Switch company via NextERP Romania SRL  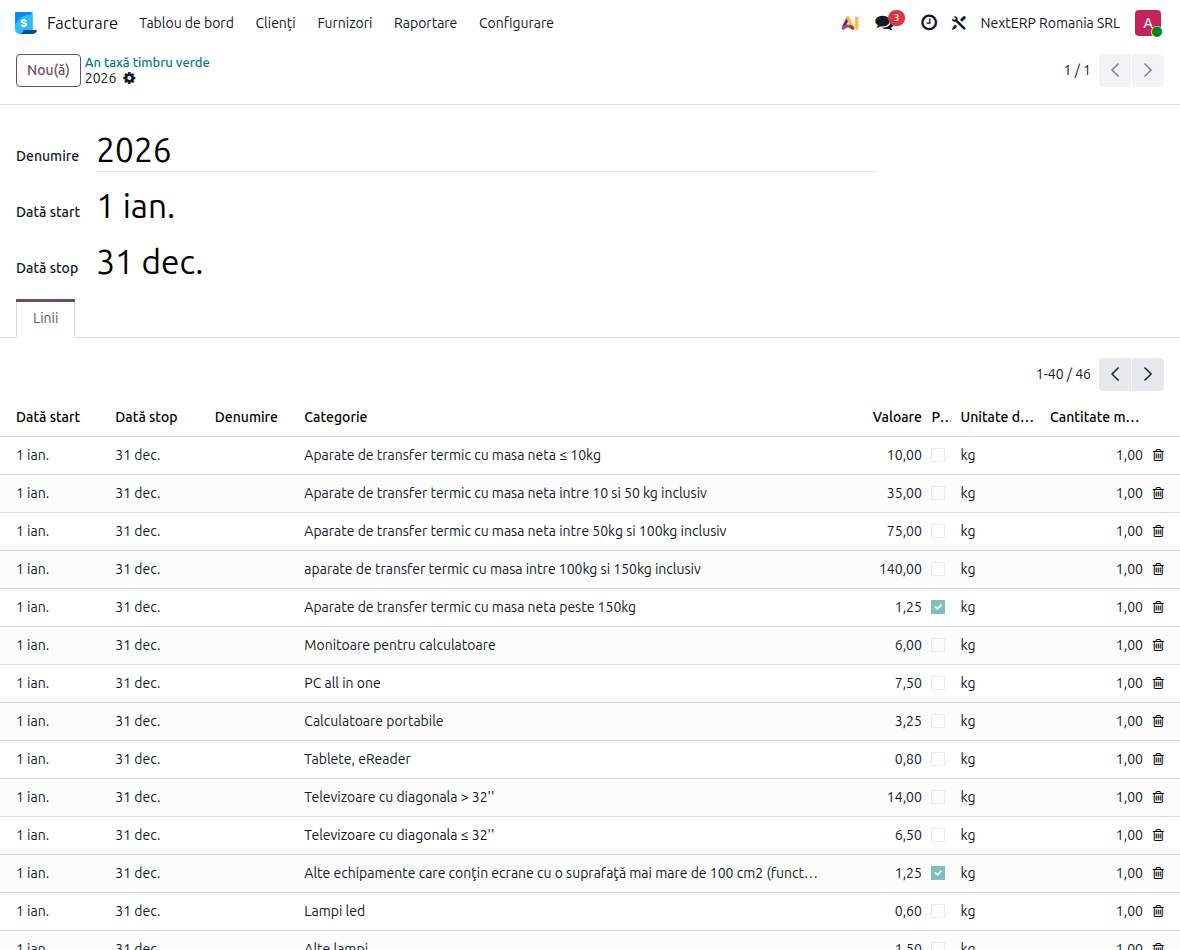(1050, 23)
